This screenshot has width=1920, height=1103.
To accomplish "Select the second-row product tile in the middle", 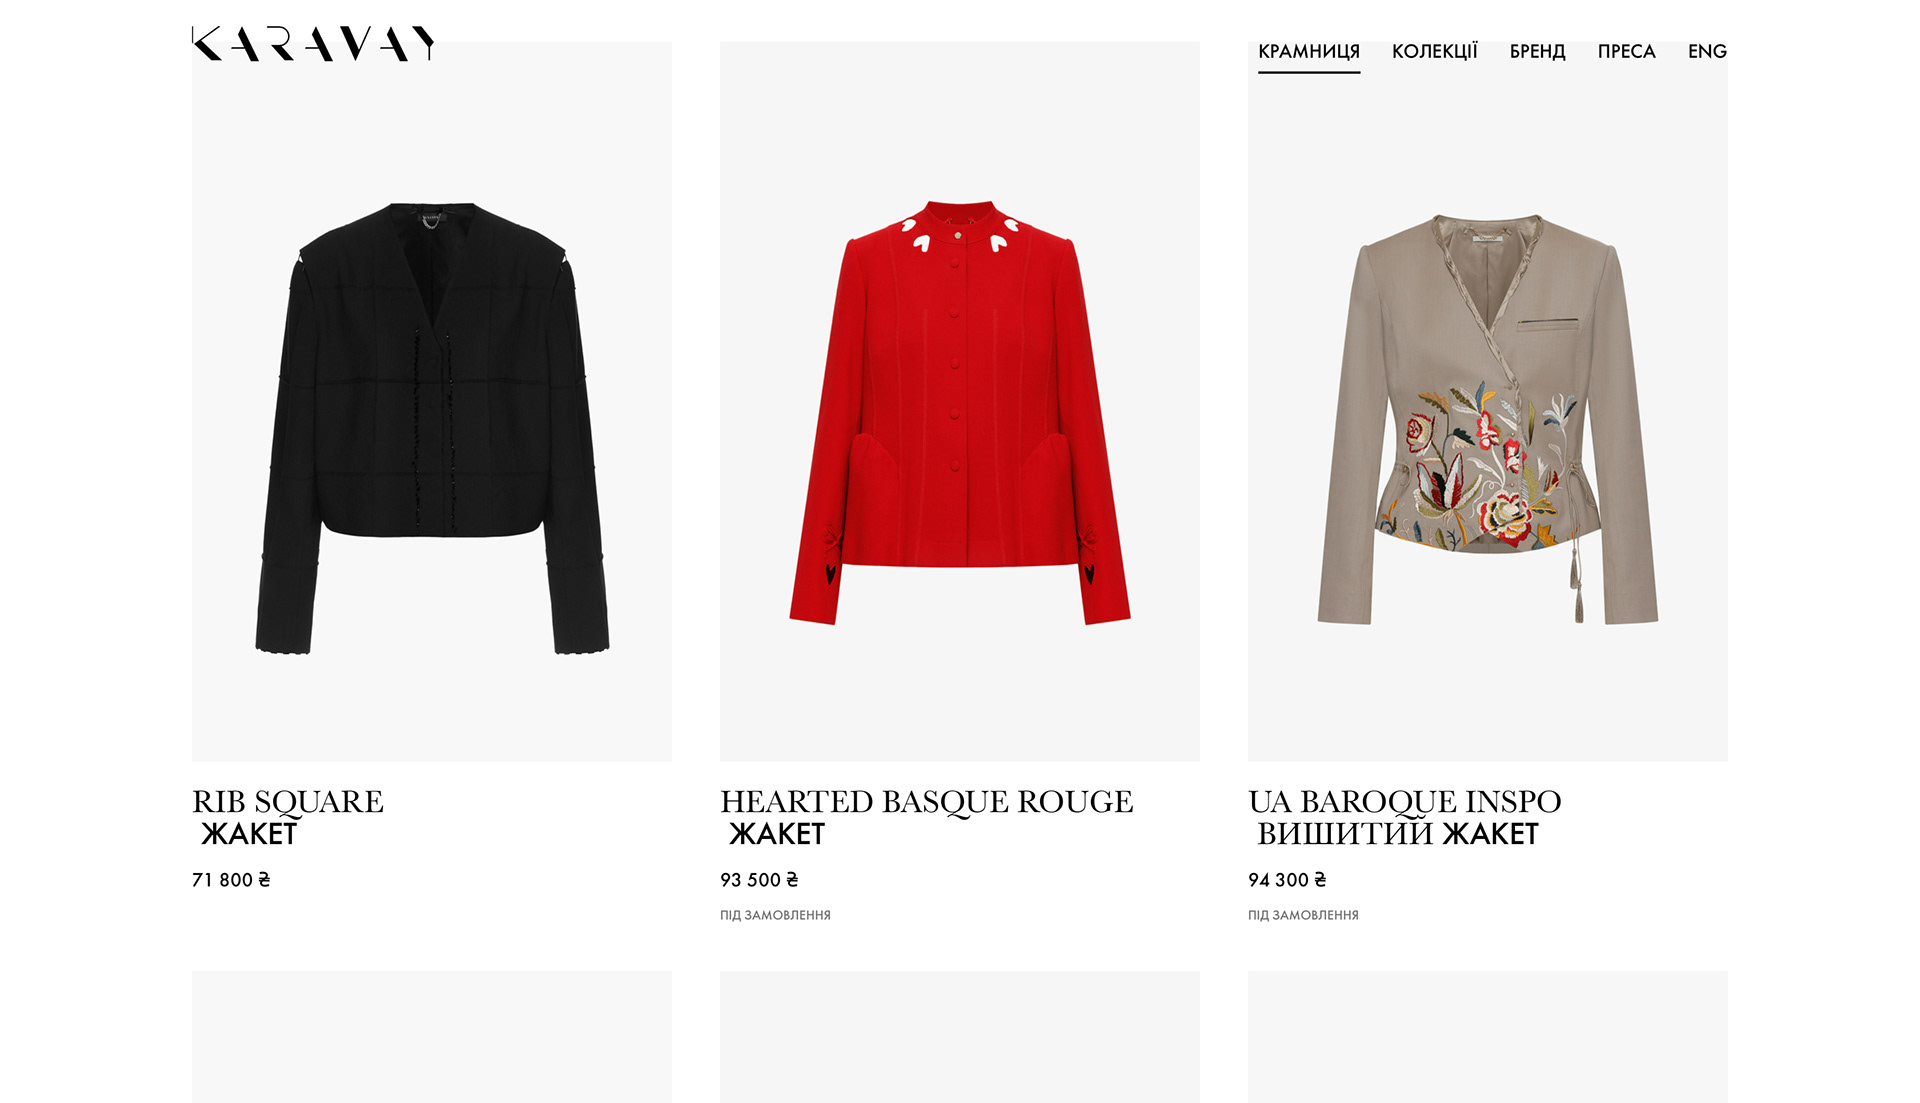I will tap(960, 1037).
